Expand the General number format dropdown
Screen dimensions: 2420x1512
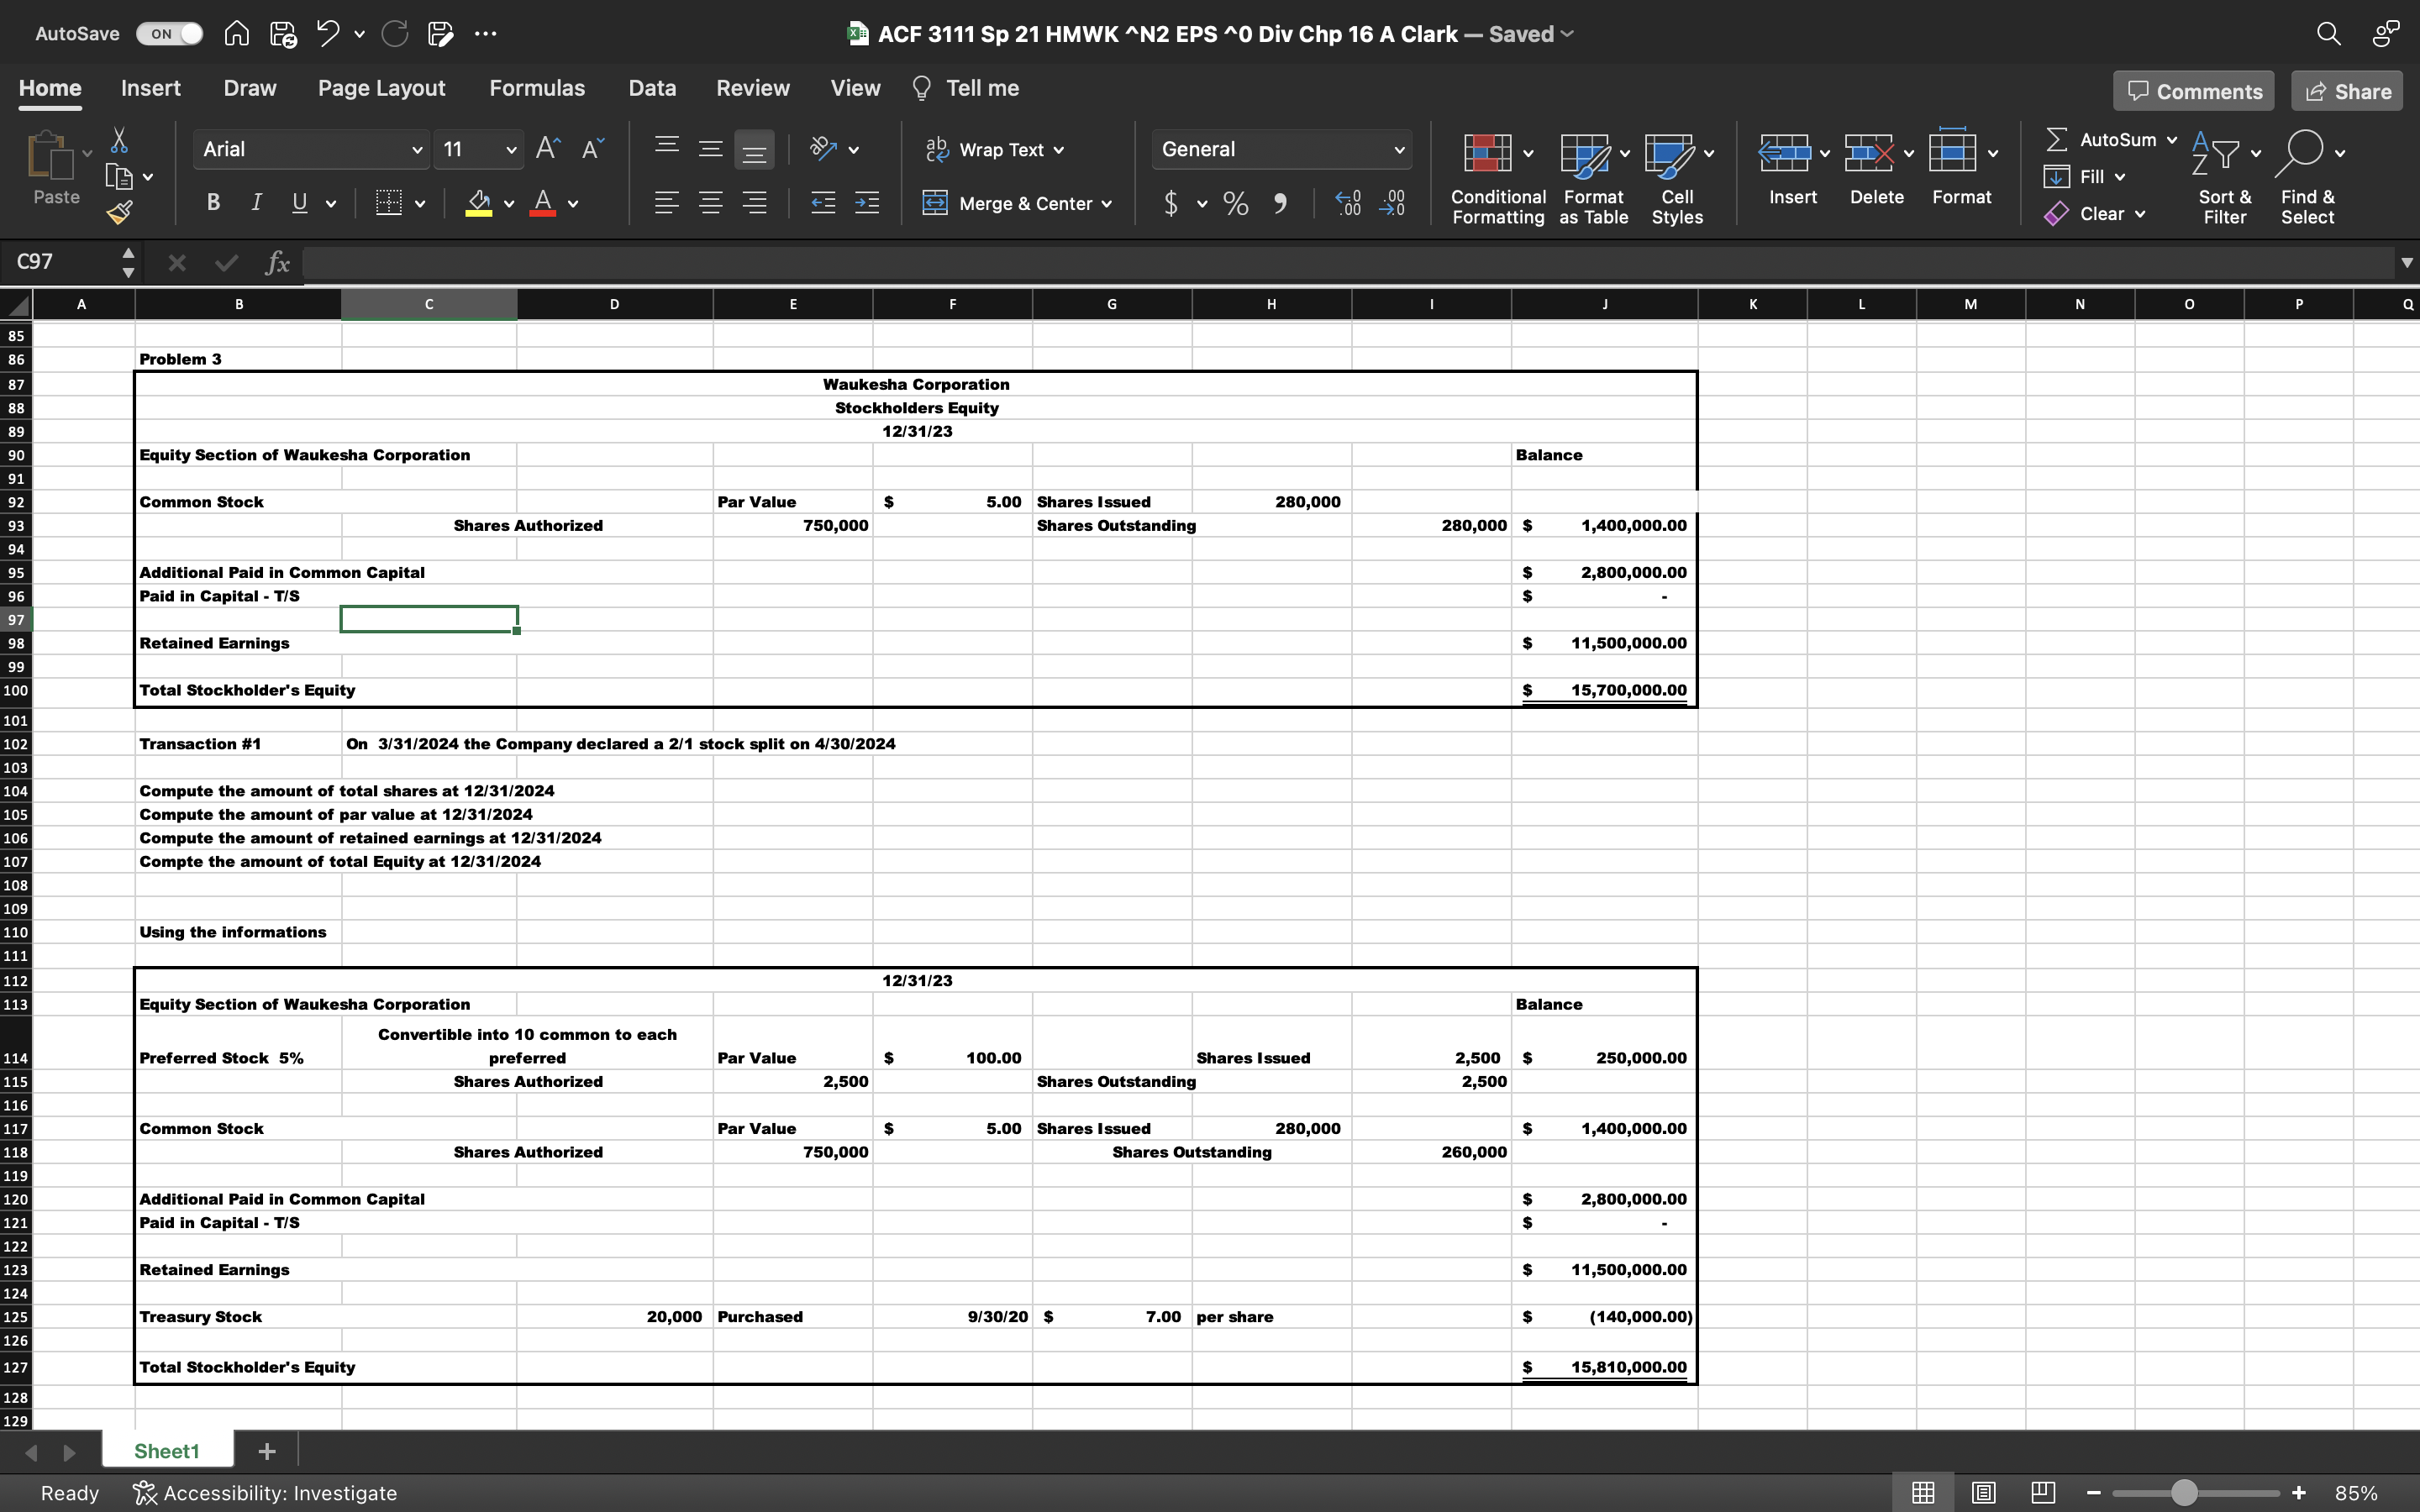[1398, 150]
